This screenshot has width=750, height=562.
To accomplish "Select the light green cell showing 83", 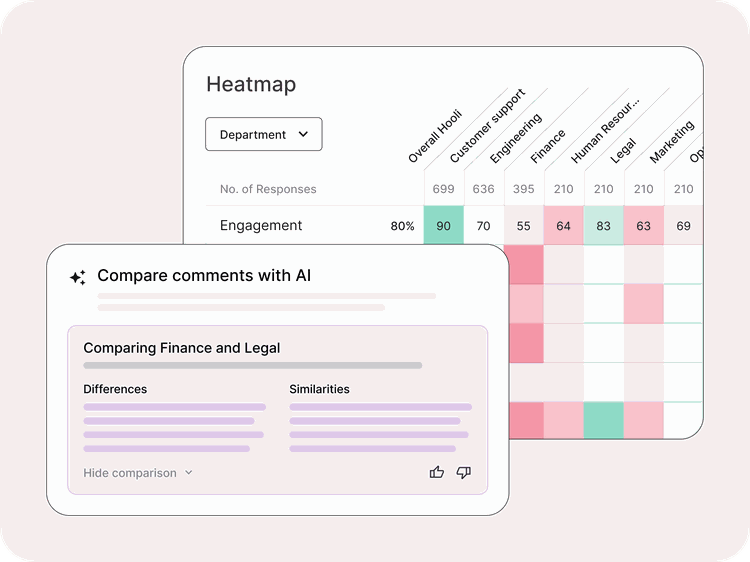I will 604,226.
